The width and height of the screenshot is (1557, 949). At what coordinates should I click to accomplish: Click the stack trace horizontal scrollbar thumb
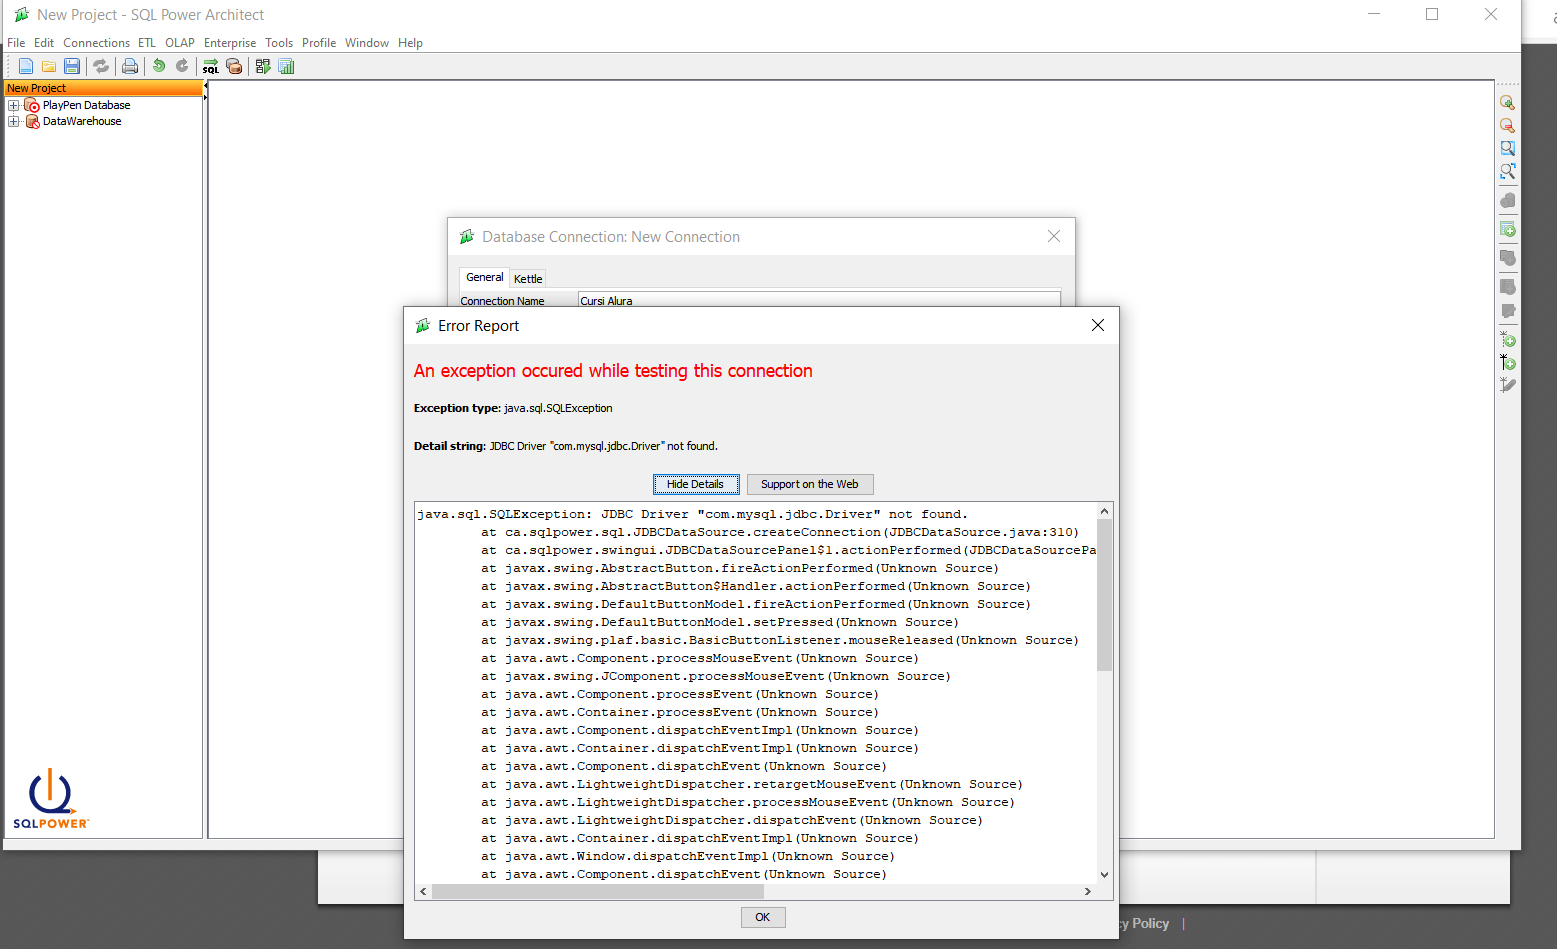click(599, 891)
